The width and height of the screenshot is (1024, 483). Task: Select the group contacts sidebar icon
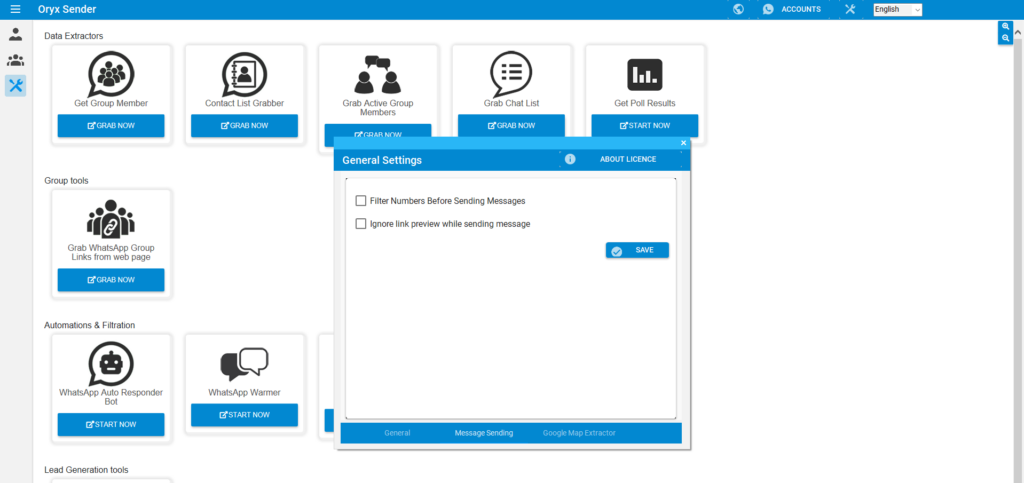[16, 61]
